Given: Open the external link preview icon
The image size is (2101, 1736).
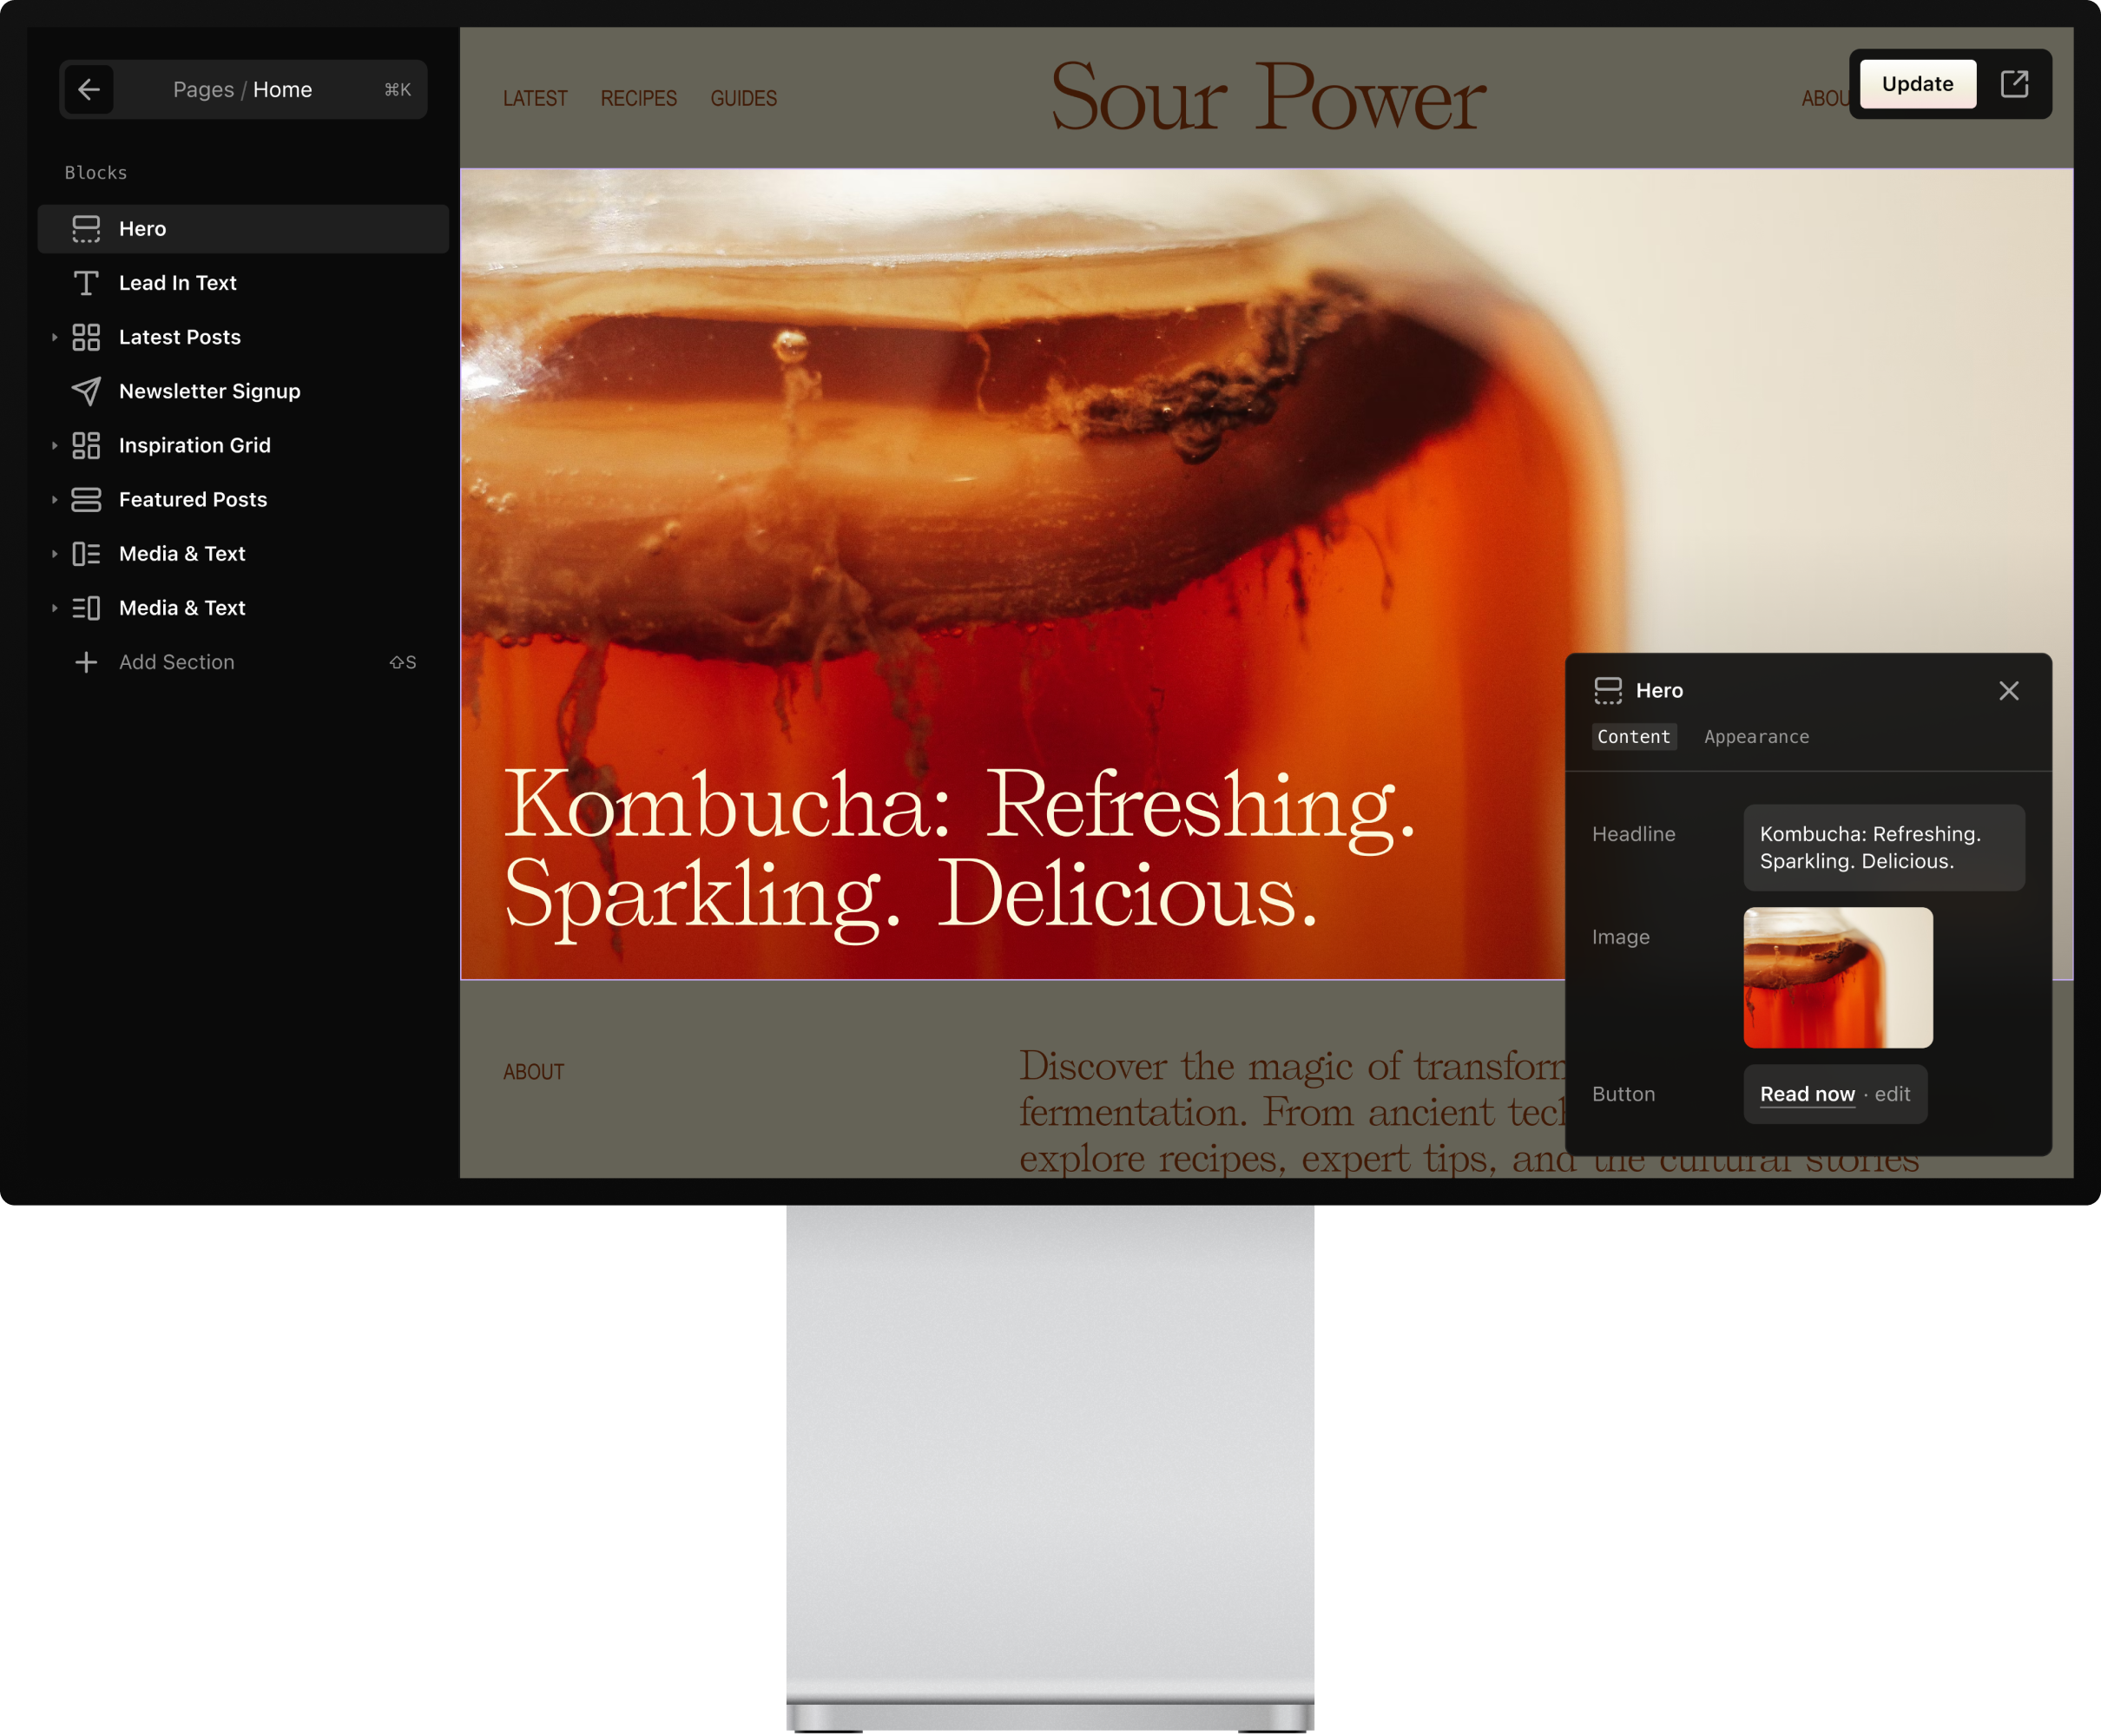Looking at the screenshot, I should [x=2014, y=84].
